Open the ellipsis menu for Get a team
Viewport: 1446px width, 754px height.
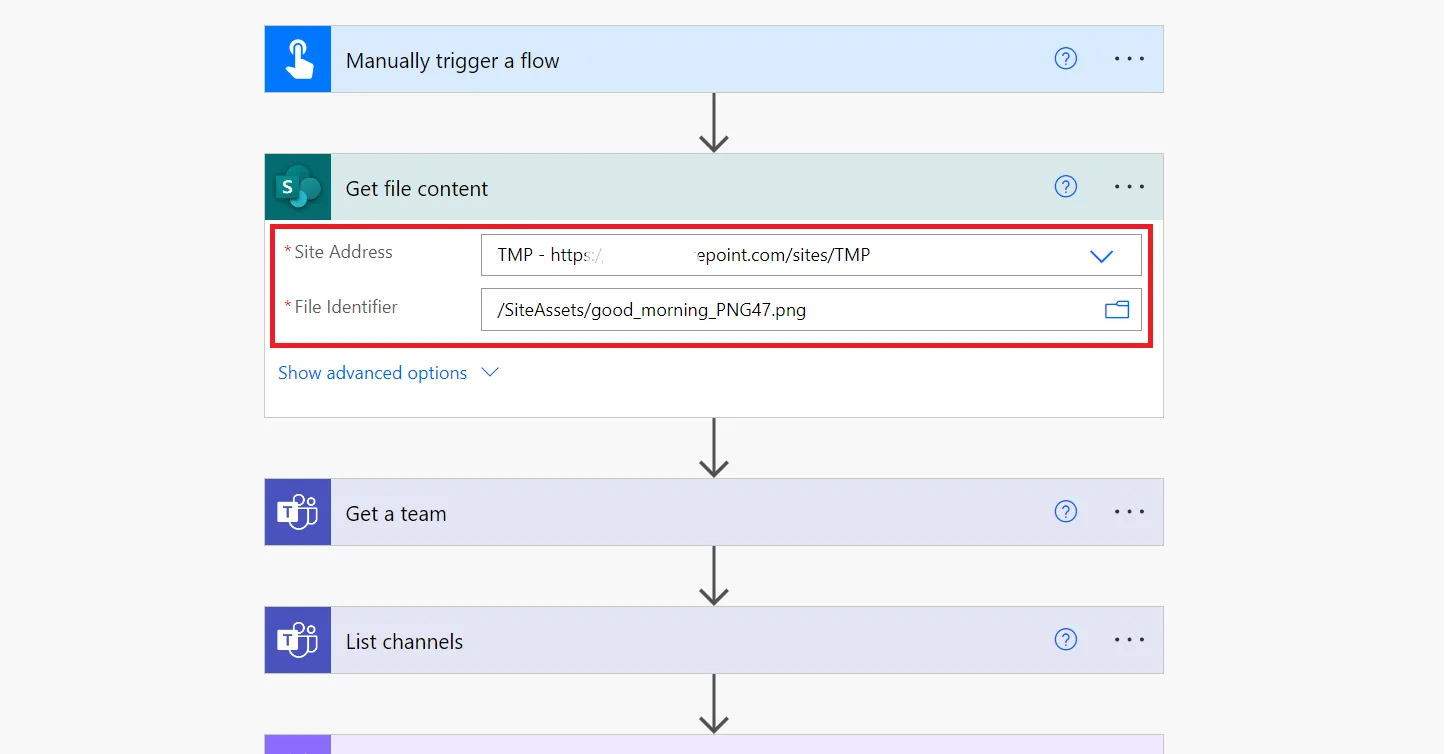(1129, 512)
